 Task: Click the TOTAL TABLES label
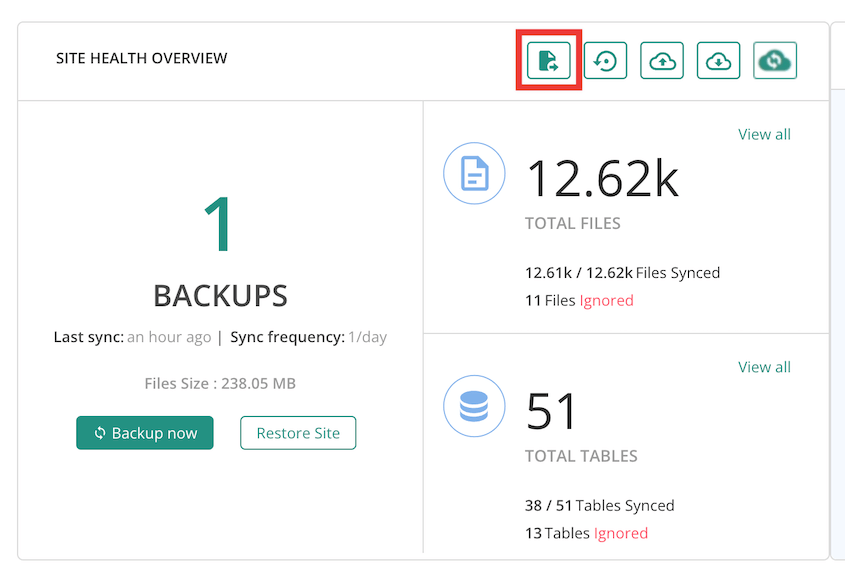click(x=581, y=456)
